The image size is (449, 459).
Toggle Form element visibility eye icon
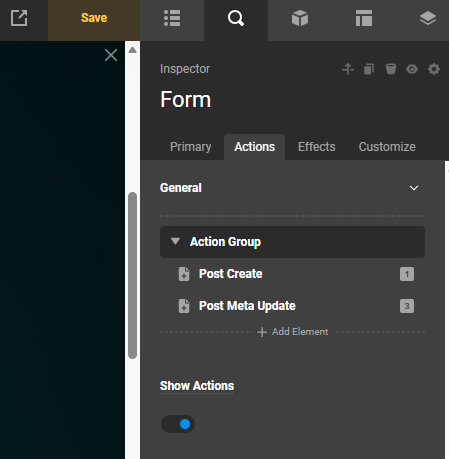[412, 69]
